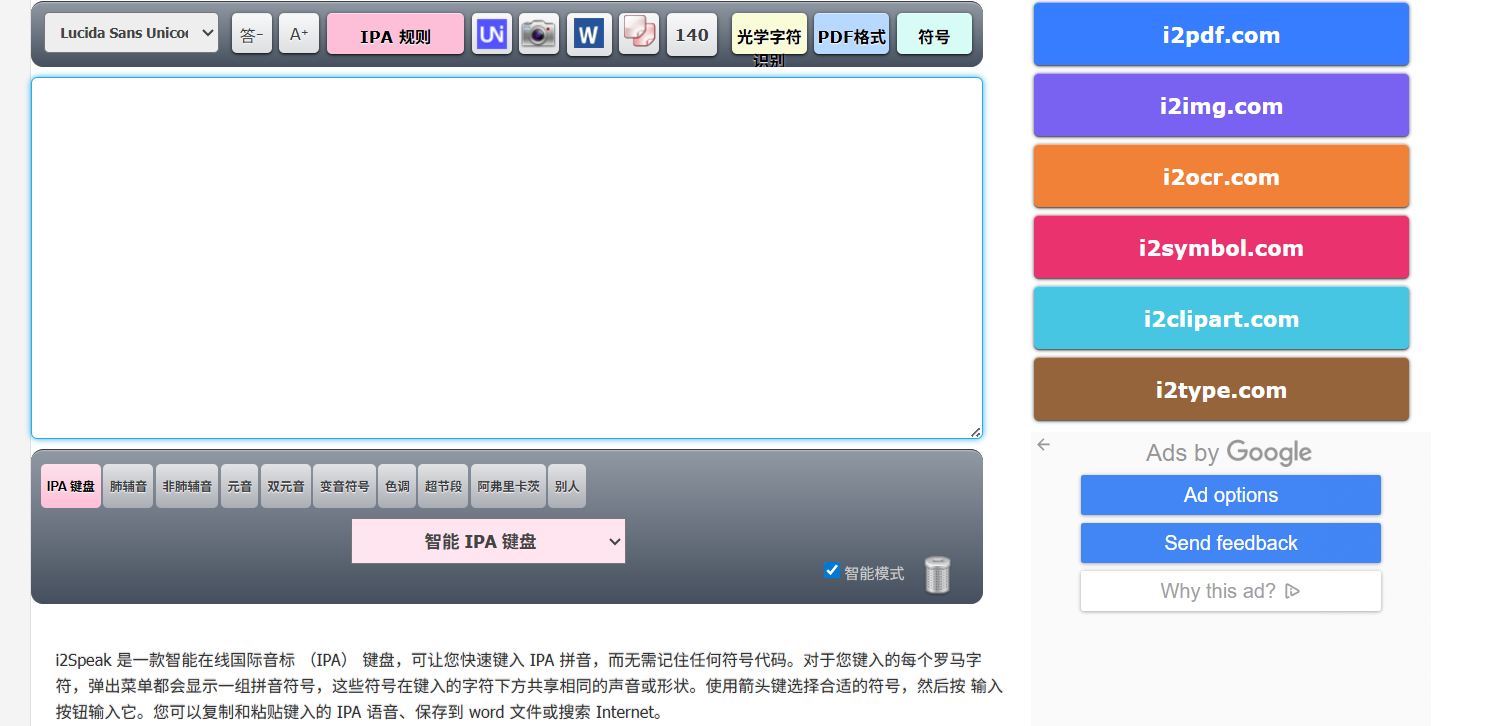
Task: Open the 光学字符识别 OCR button
Action: point(769,34)
